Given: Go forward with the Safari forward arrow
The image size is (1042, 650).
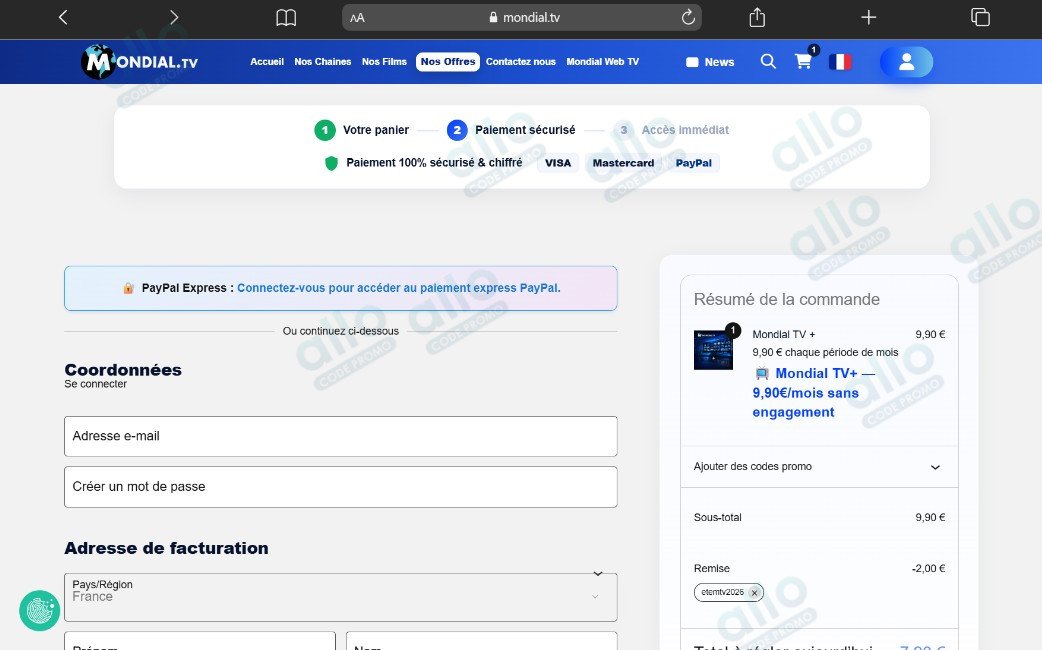Looking at the screenshot, I should click(x=174, y=17).
